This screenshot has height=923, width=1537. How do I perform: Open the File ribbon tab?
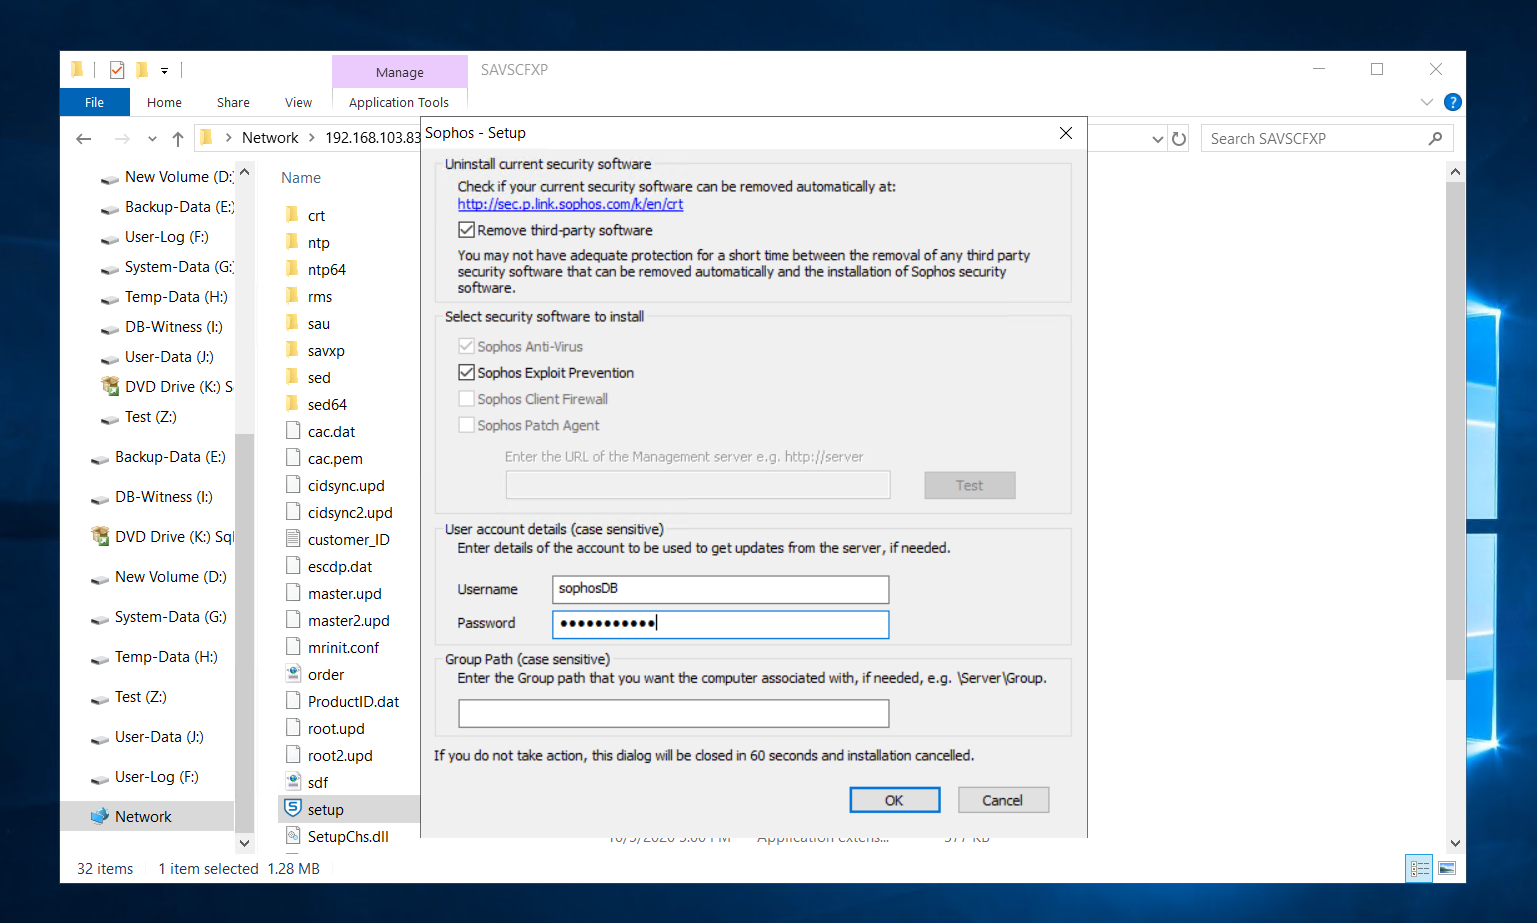[x=94, y=102]
